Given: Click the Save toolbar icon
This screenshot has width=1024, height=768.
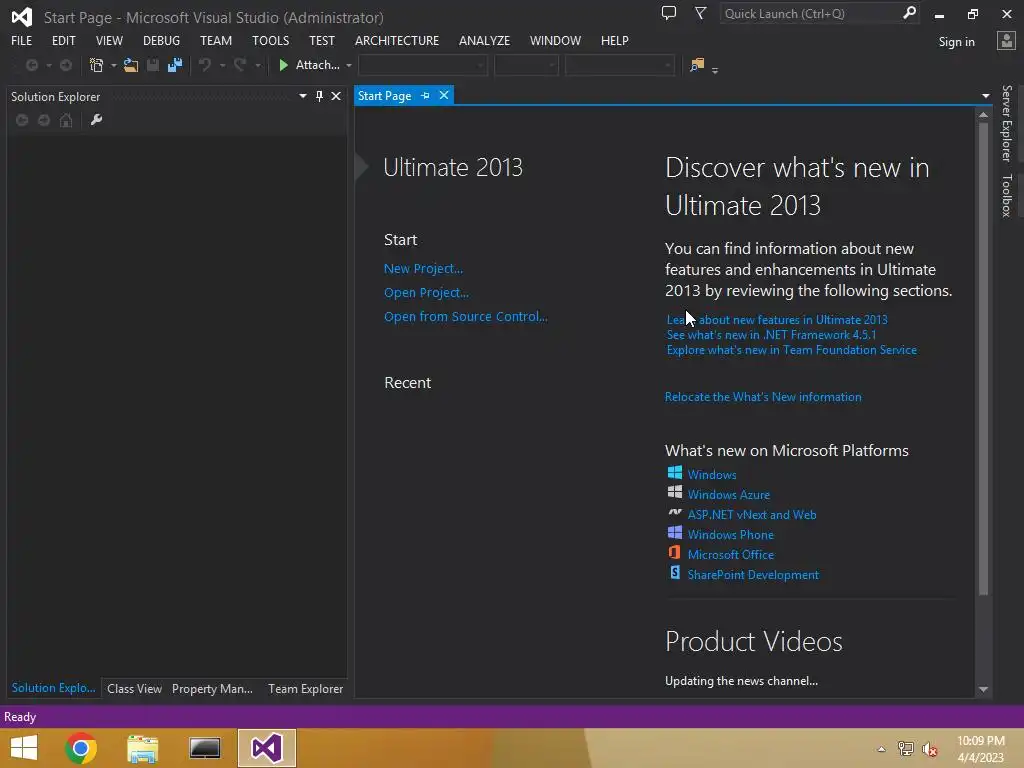Looking at the screenshot, I should (153, 65).
